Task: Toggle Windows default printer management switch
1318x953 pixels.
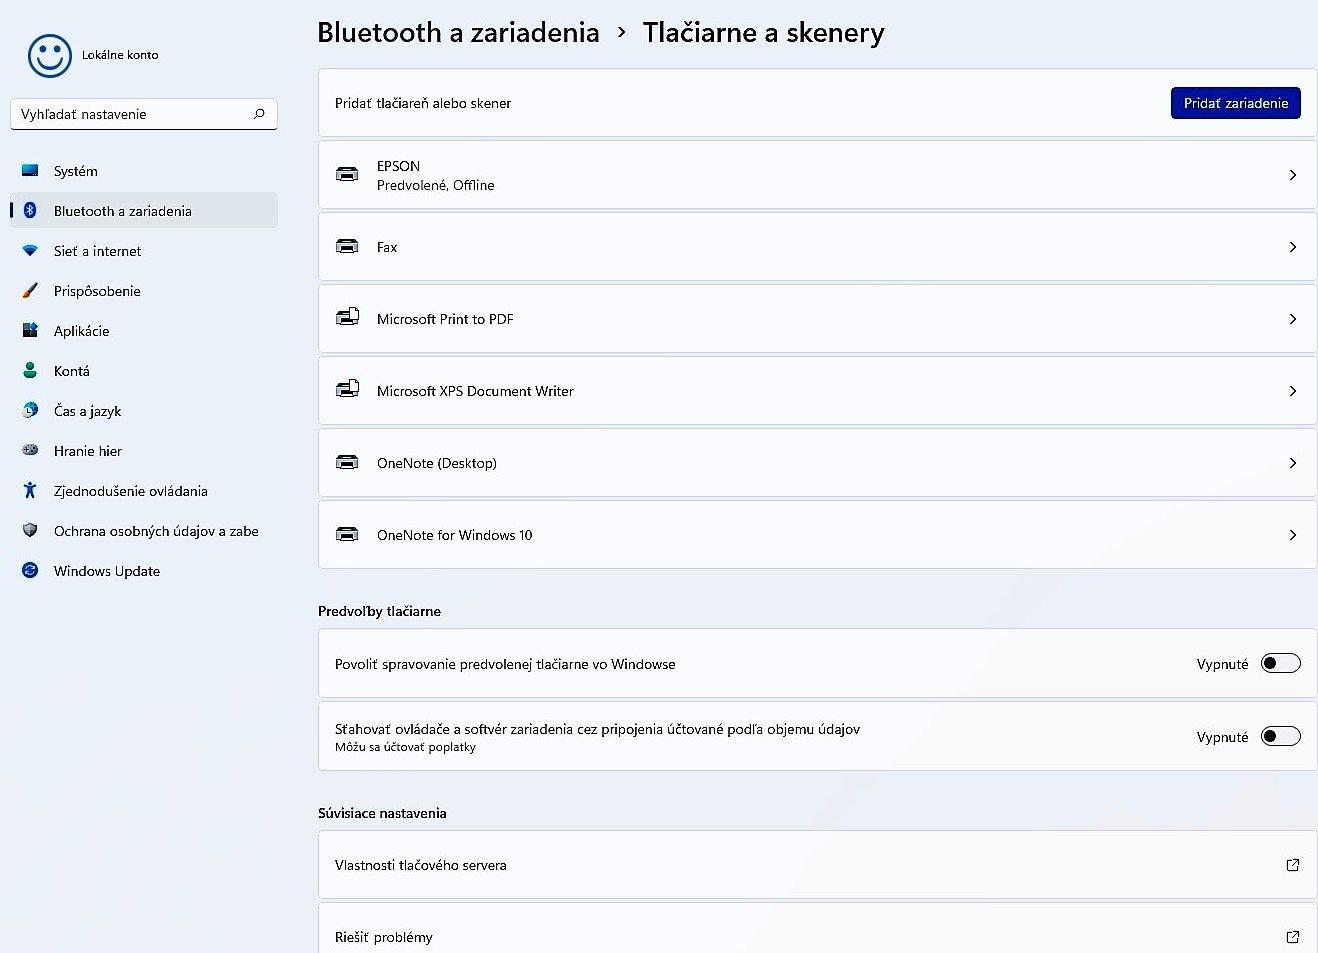Action: (x=1280, y=663)
